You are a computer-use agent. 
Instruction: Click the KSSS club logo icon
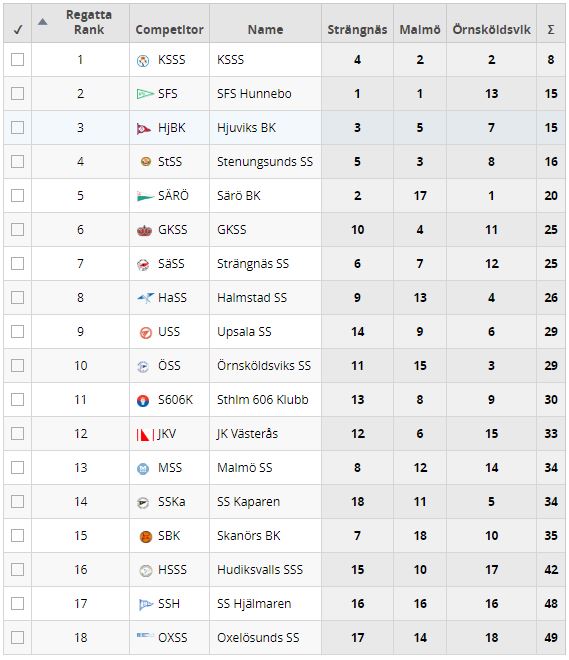click(x=143, y=61)
